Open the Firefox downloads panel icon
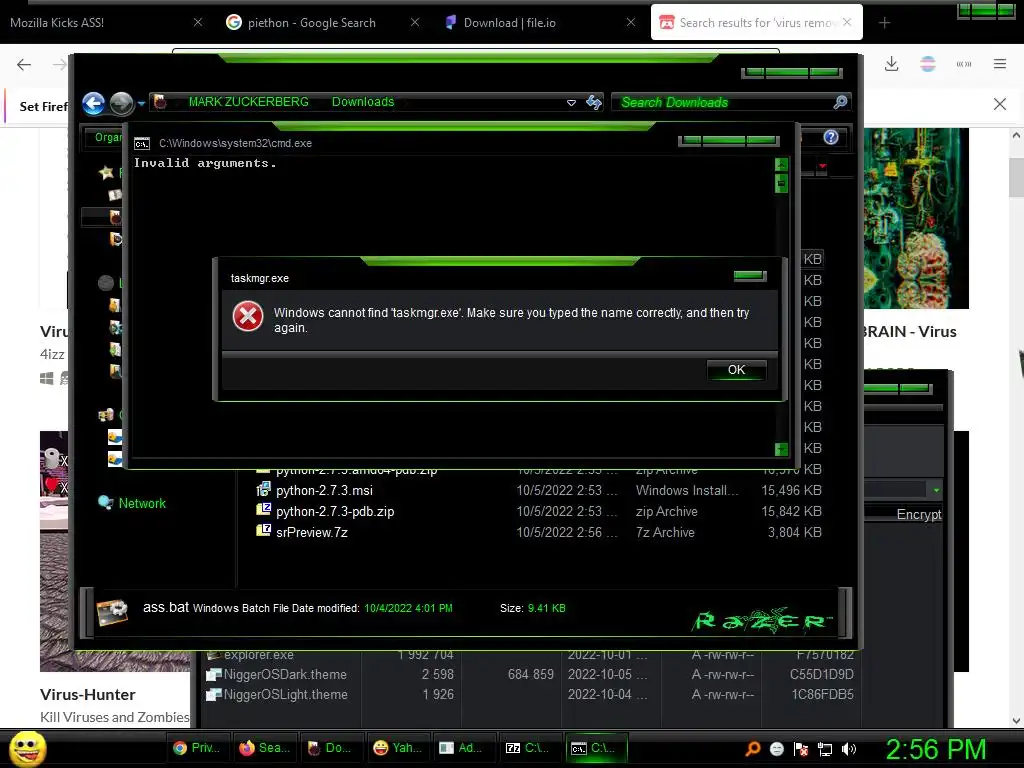This screenshot has width=1024, height=768. pyautogui.click(x=891, y=64)
